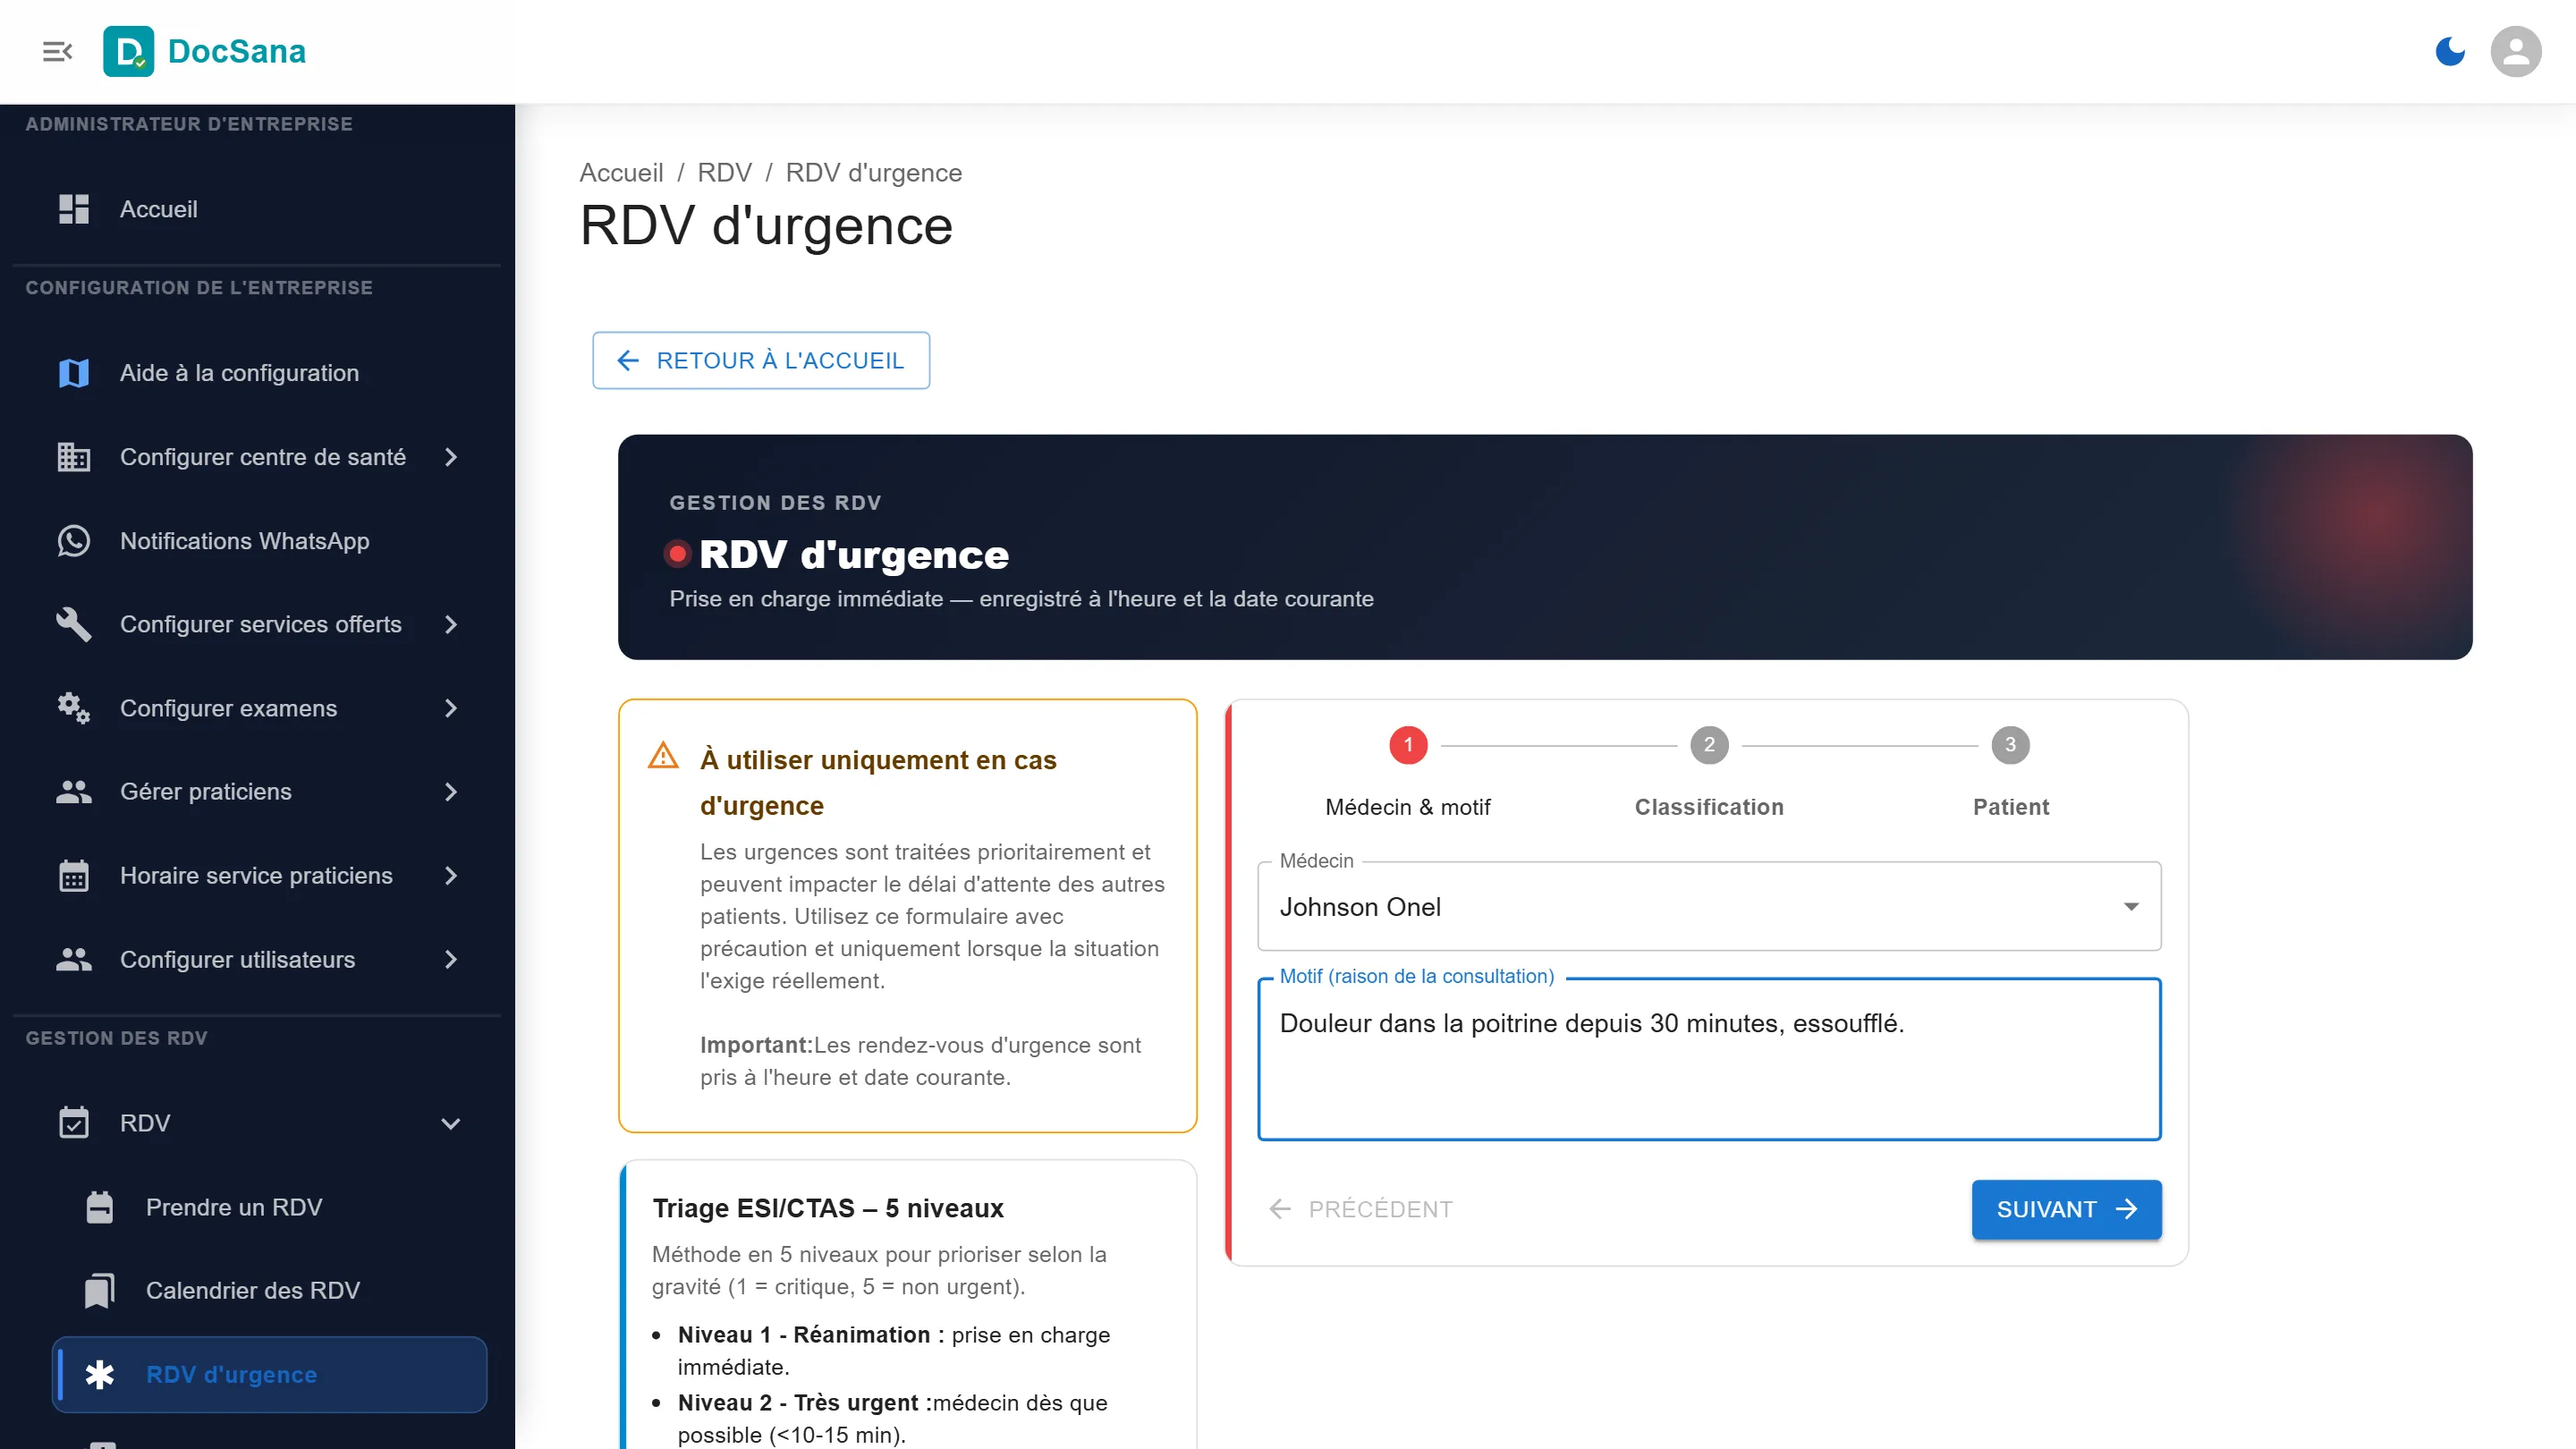Click the people icon for Gérer praticiens
Screen dimensions: 2576x1449
[74, 792]
